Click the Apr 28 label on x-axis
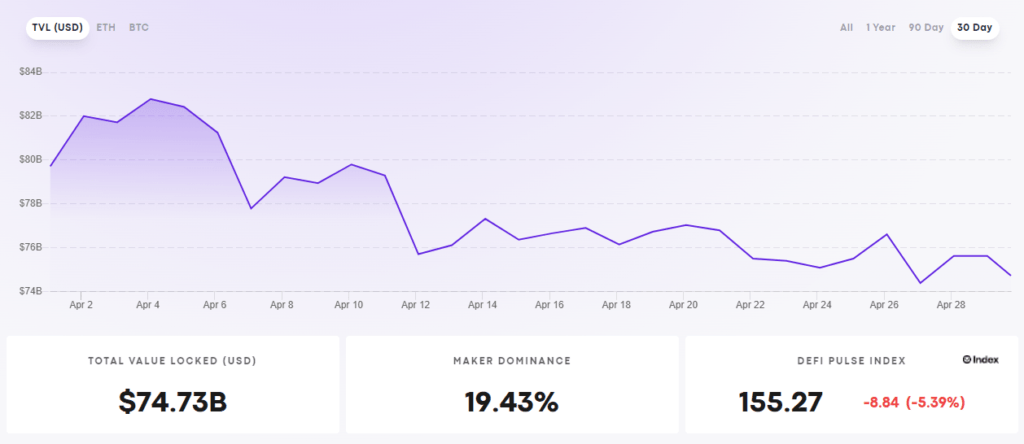This screenshot has width=1024, height=444. coord(951,305)
